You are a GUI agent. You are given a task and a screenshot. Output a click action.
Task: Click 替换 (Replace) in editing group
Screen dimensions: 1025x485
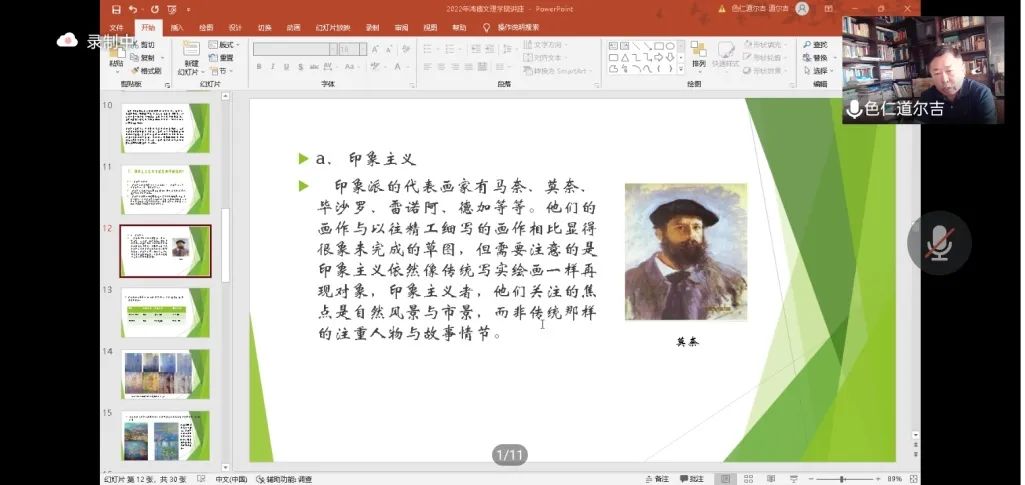pos(815,58)
